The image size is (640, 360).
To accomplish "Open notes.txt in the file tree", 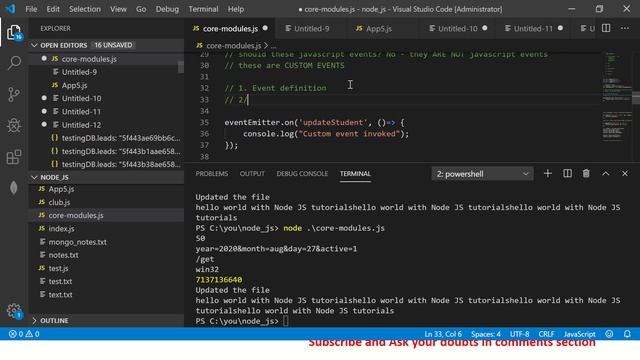I will 106,255.
